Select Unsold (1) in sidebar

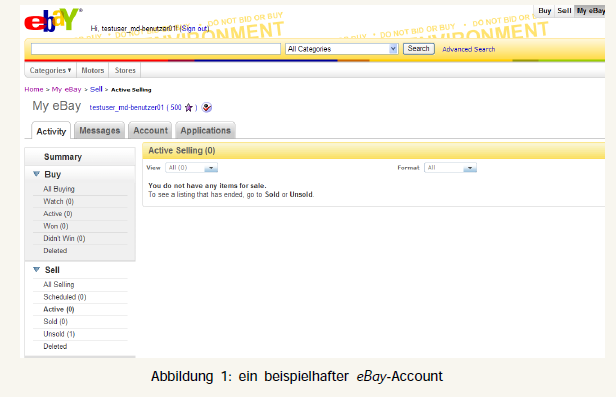(x=59, y=334)
